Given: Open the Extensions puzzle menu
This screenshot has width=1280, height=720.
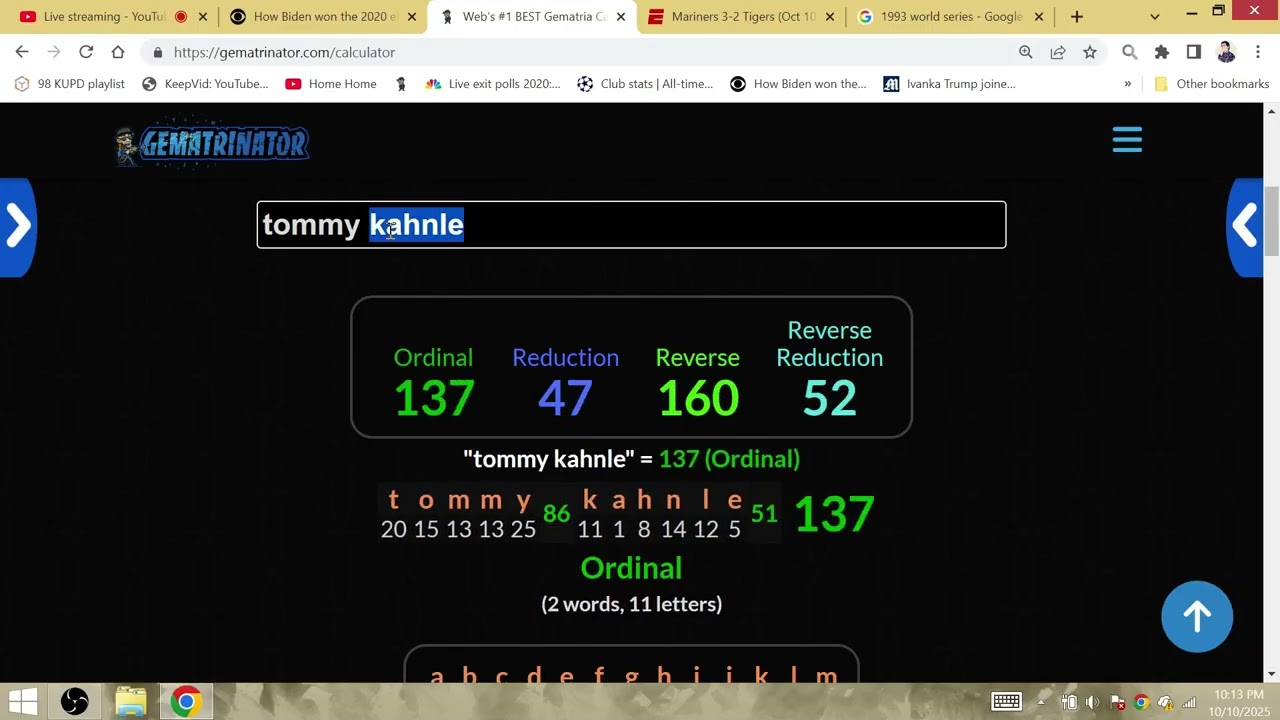Looking at the screenshot, I should (1162, 52).
